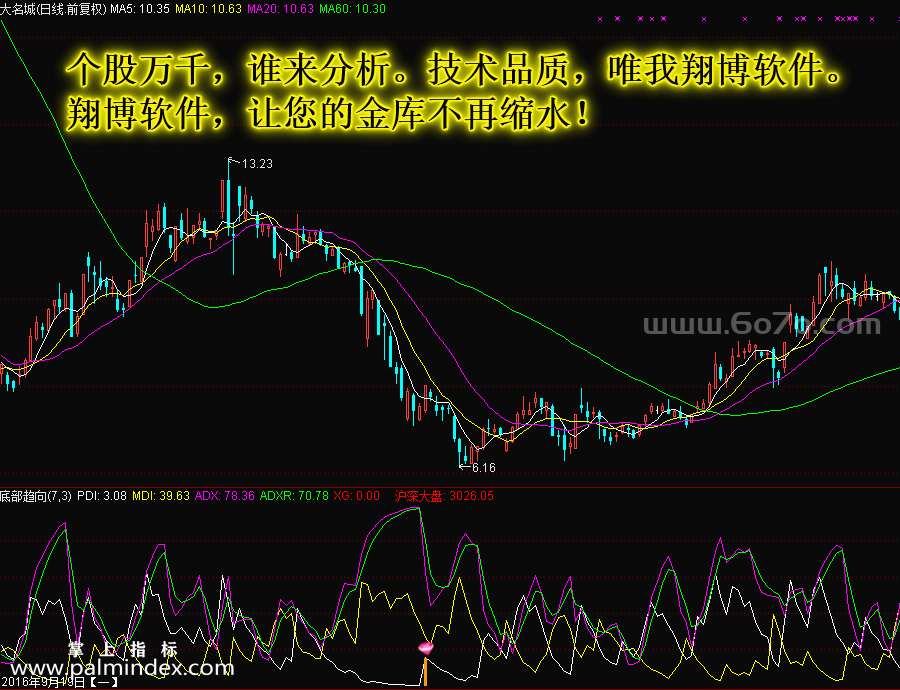
Task: Select the MDI: 39.63 readout
Action: point(161,495)
